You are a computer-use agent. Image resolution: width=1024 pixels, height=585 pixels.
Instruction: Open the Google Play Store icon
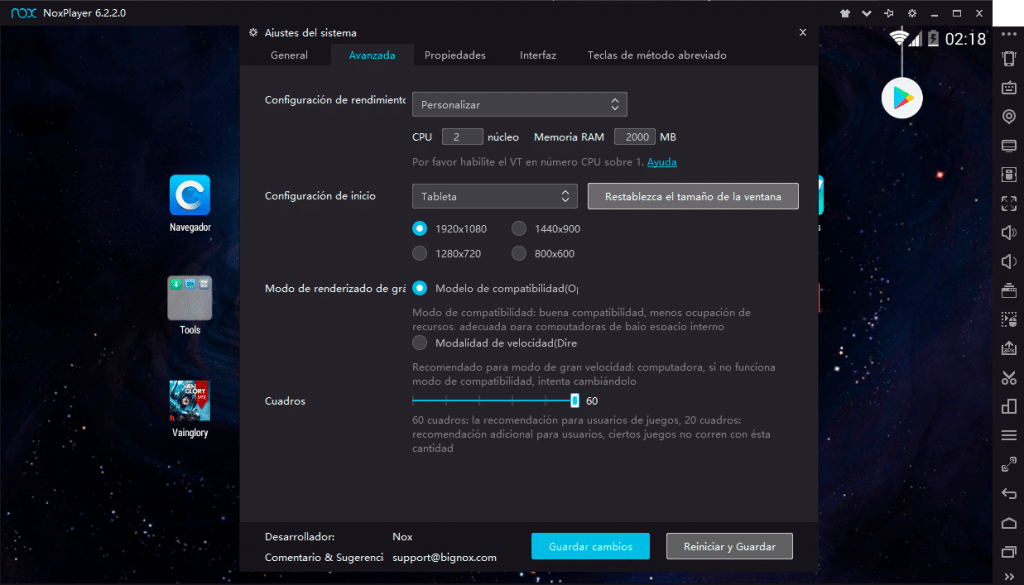pyautogui.click(x=901, y=98)
